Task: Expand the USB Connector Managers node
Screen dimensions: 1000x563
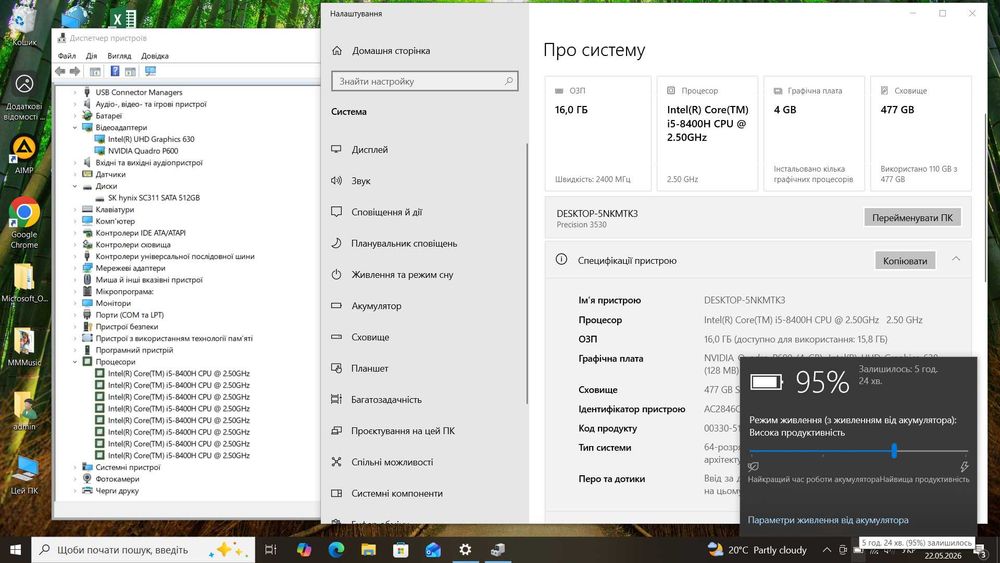Action: pyautogui.click(x=75, y=92)
